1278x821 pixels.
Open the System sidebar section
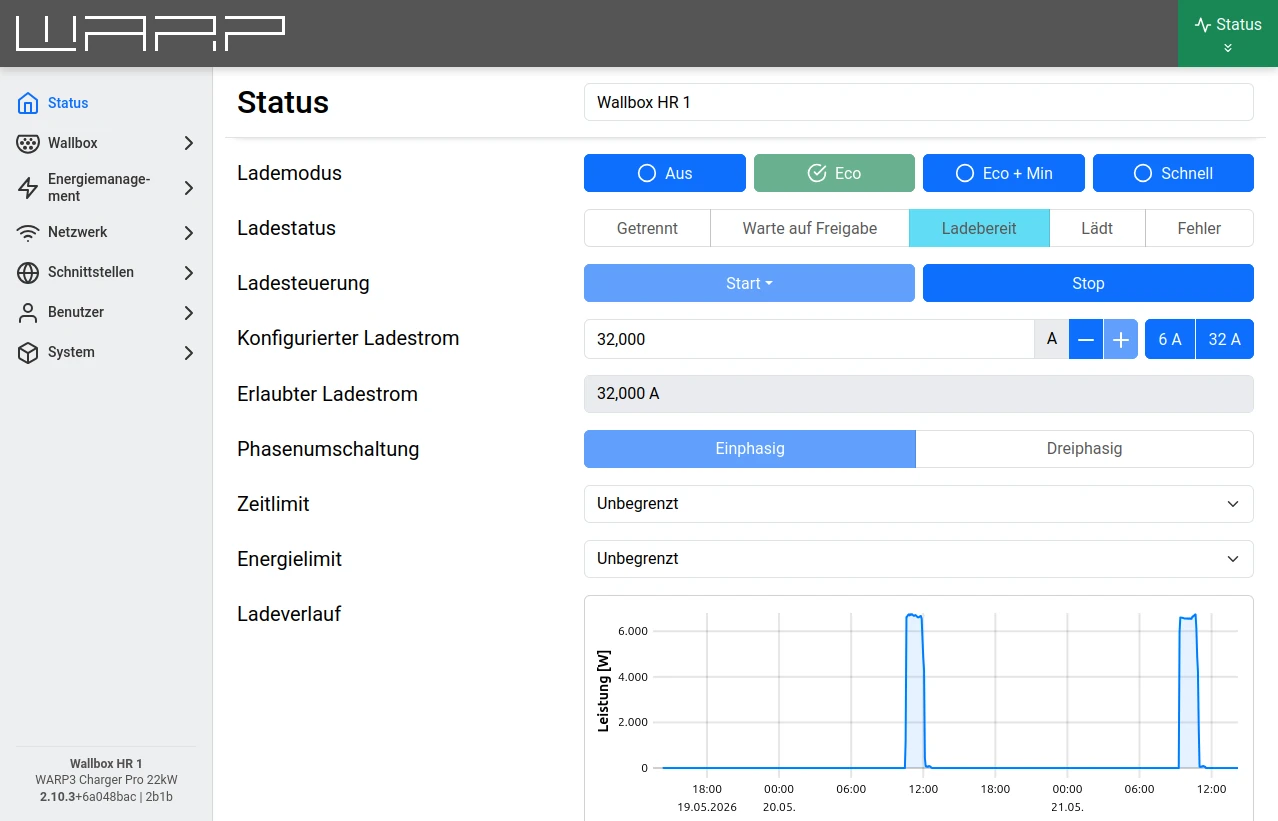(106, 352)
